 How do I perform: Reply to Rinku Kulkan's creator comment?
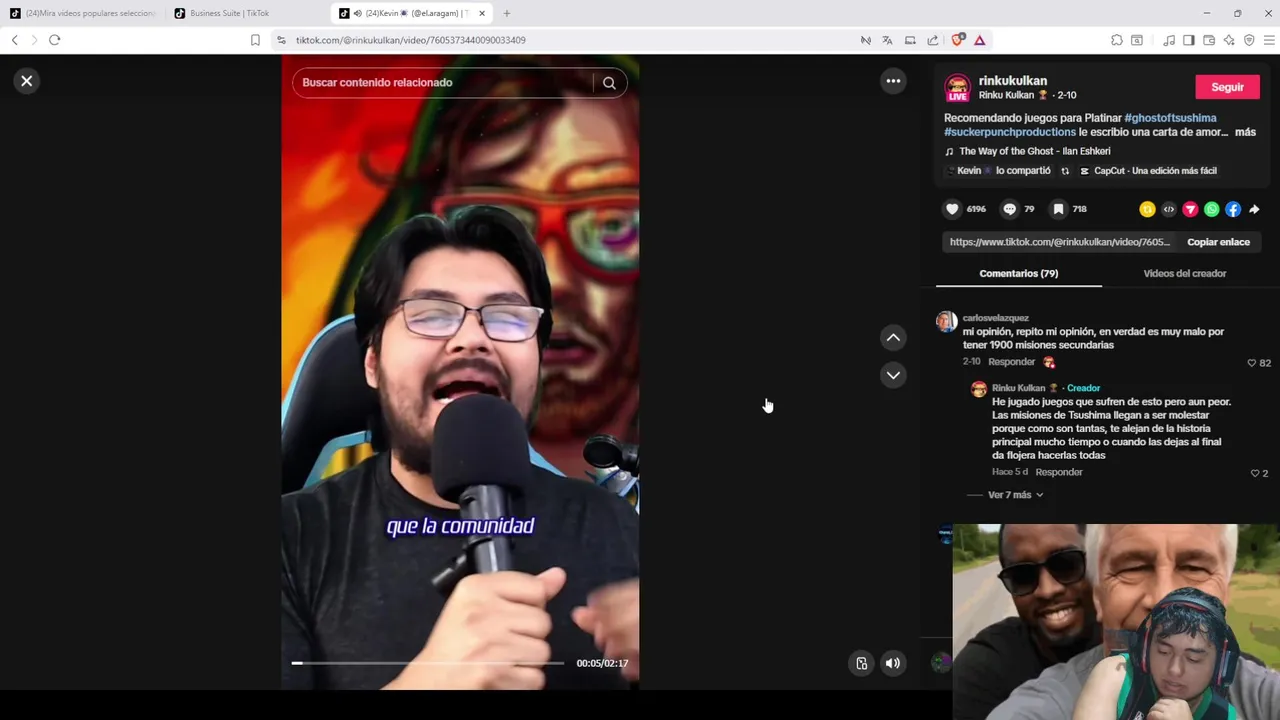coord(1059,472)
